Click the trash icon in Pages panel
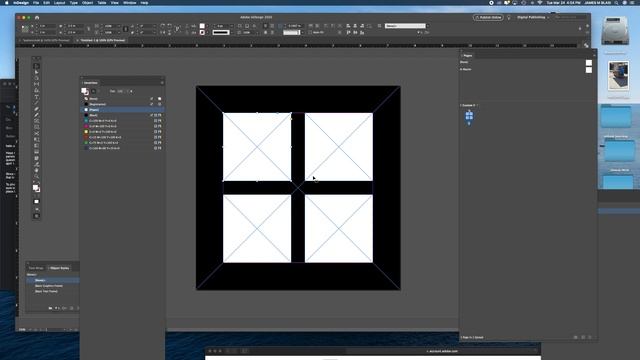640x360 pixels. click(590, 337)
